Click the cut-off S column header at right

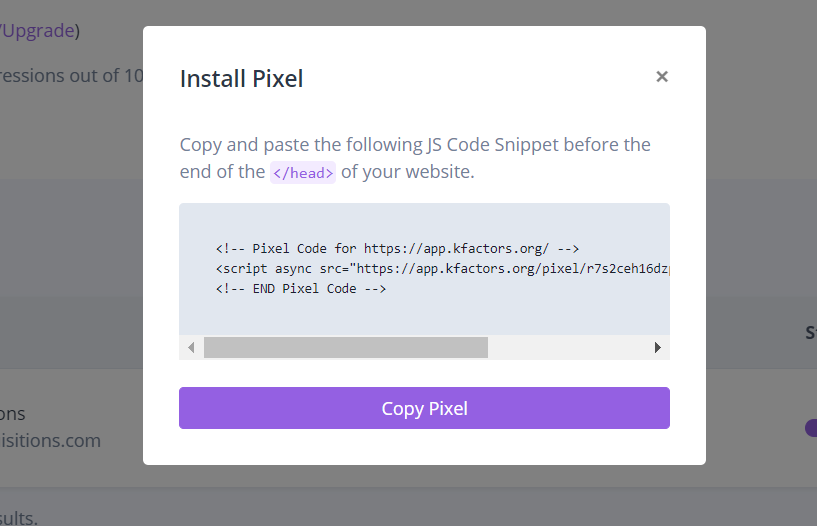pyautogui.click(x=811, y=332)
